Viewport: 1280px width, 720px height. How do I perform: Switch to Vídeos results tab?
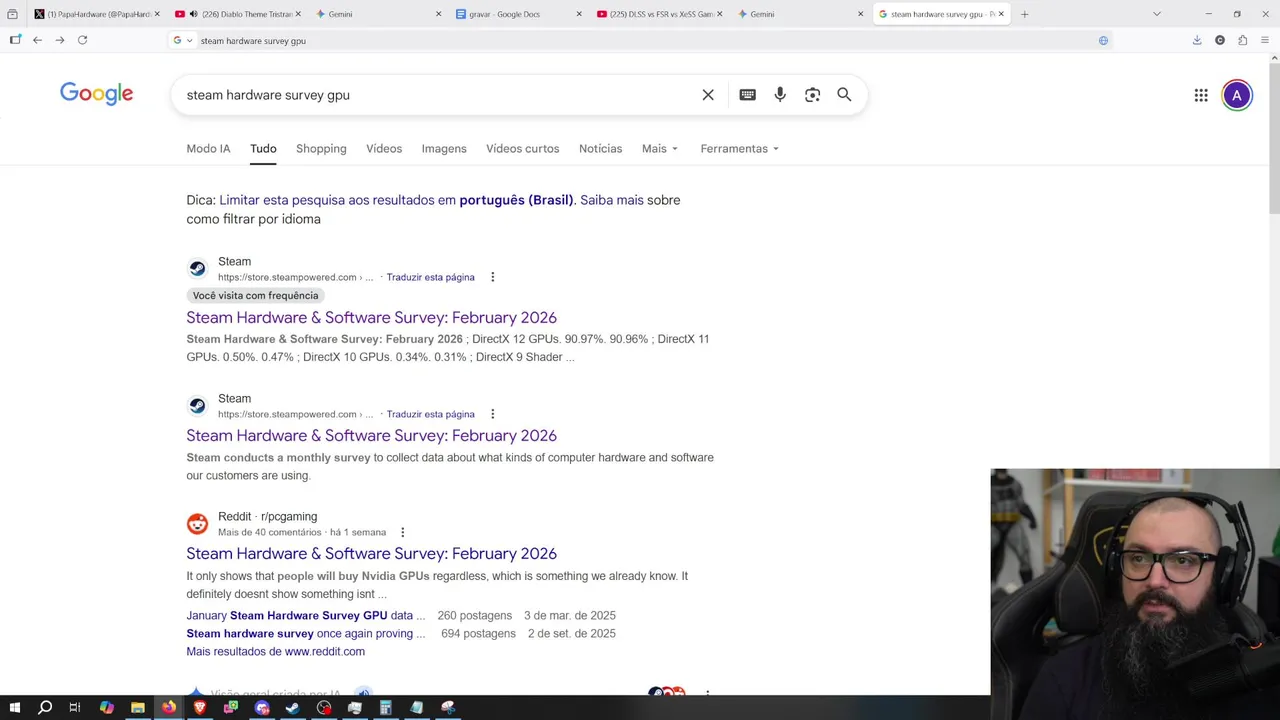[384, 148]
